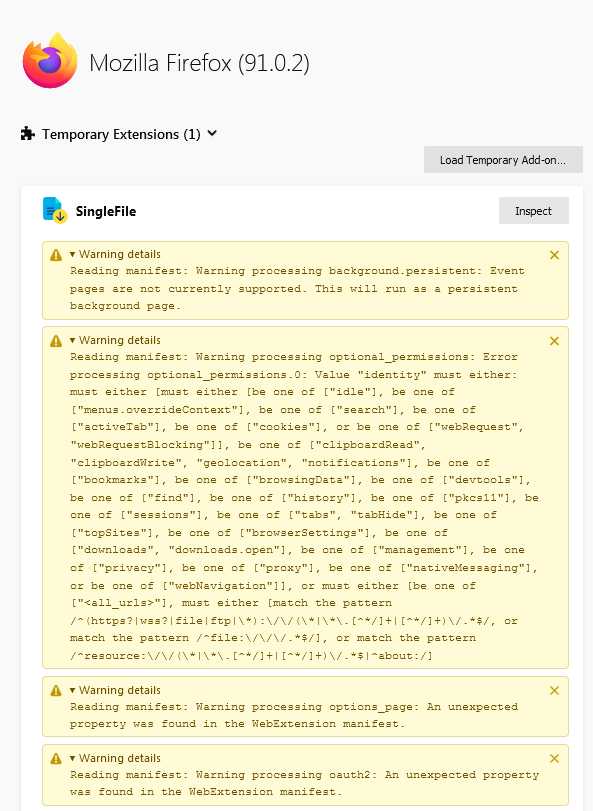593x811 pixels.
Task: Click the Load Temporary Add-on button
Action: coord(503,160)
